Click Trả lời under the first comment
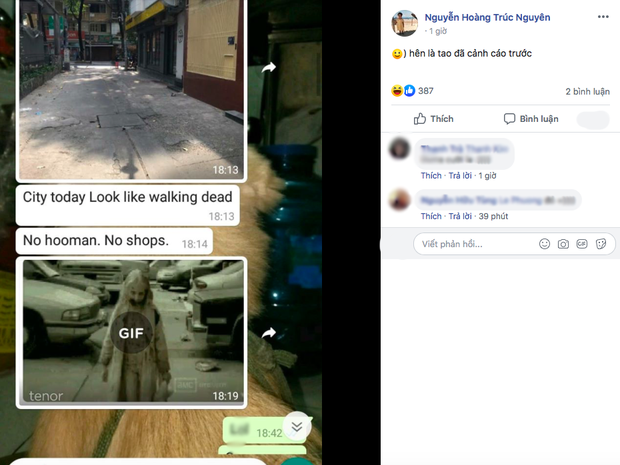 [460, 176]
